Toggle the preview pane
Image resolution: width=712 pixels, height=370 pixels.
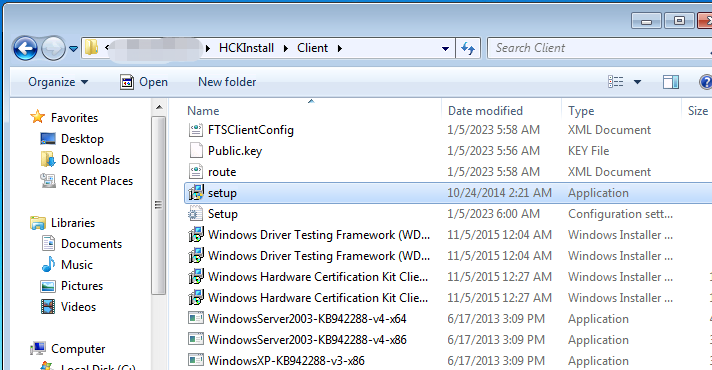671,82
